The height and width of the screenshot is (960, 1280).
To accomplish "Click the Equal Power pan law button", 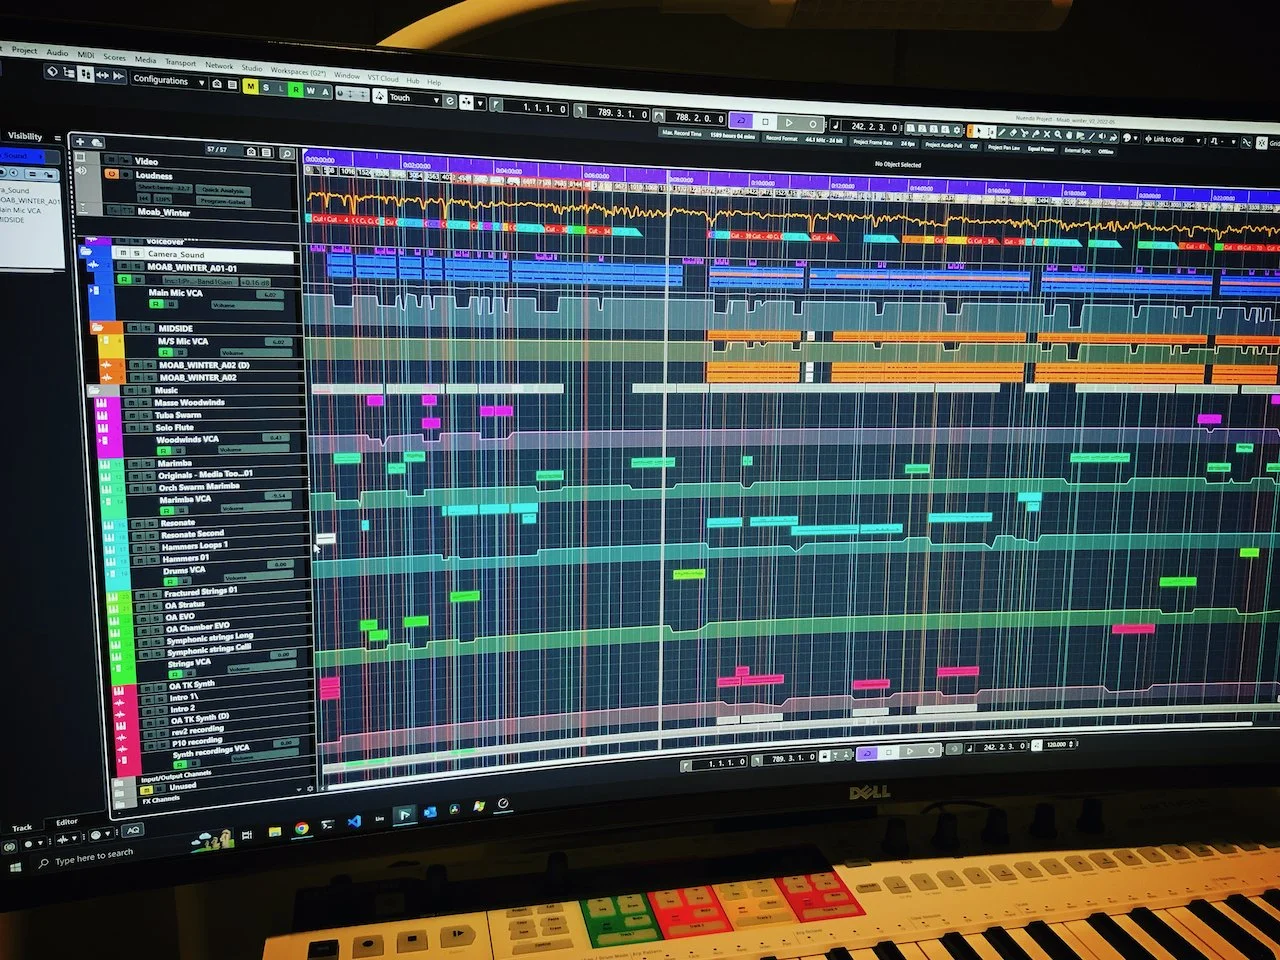I will click(1041, 149).
